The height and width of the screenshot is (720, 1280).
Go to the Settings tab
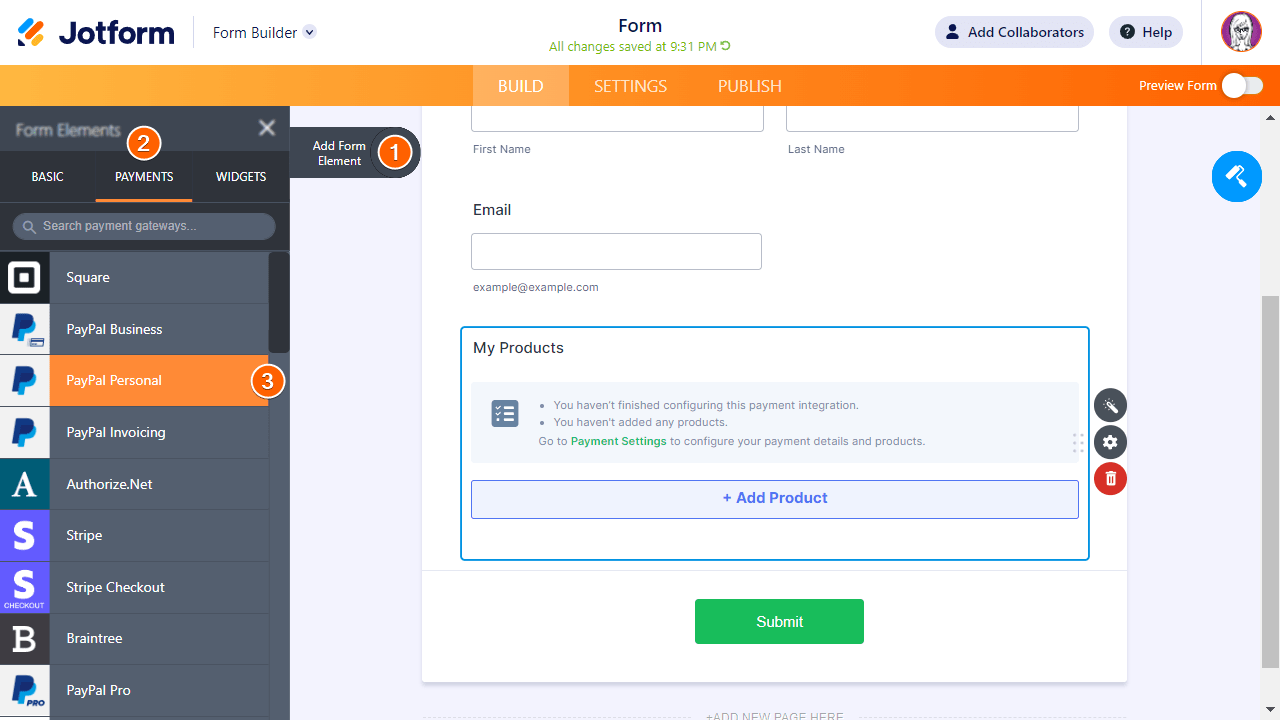click(x=630, y=86)
